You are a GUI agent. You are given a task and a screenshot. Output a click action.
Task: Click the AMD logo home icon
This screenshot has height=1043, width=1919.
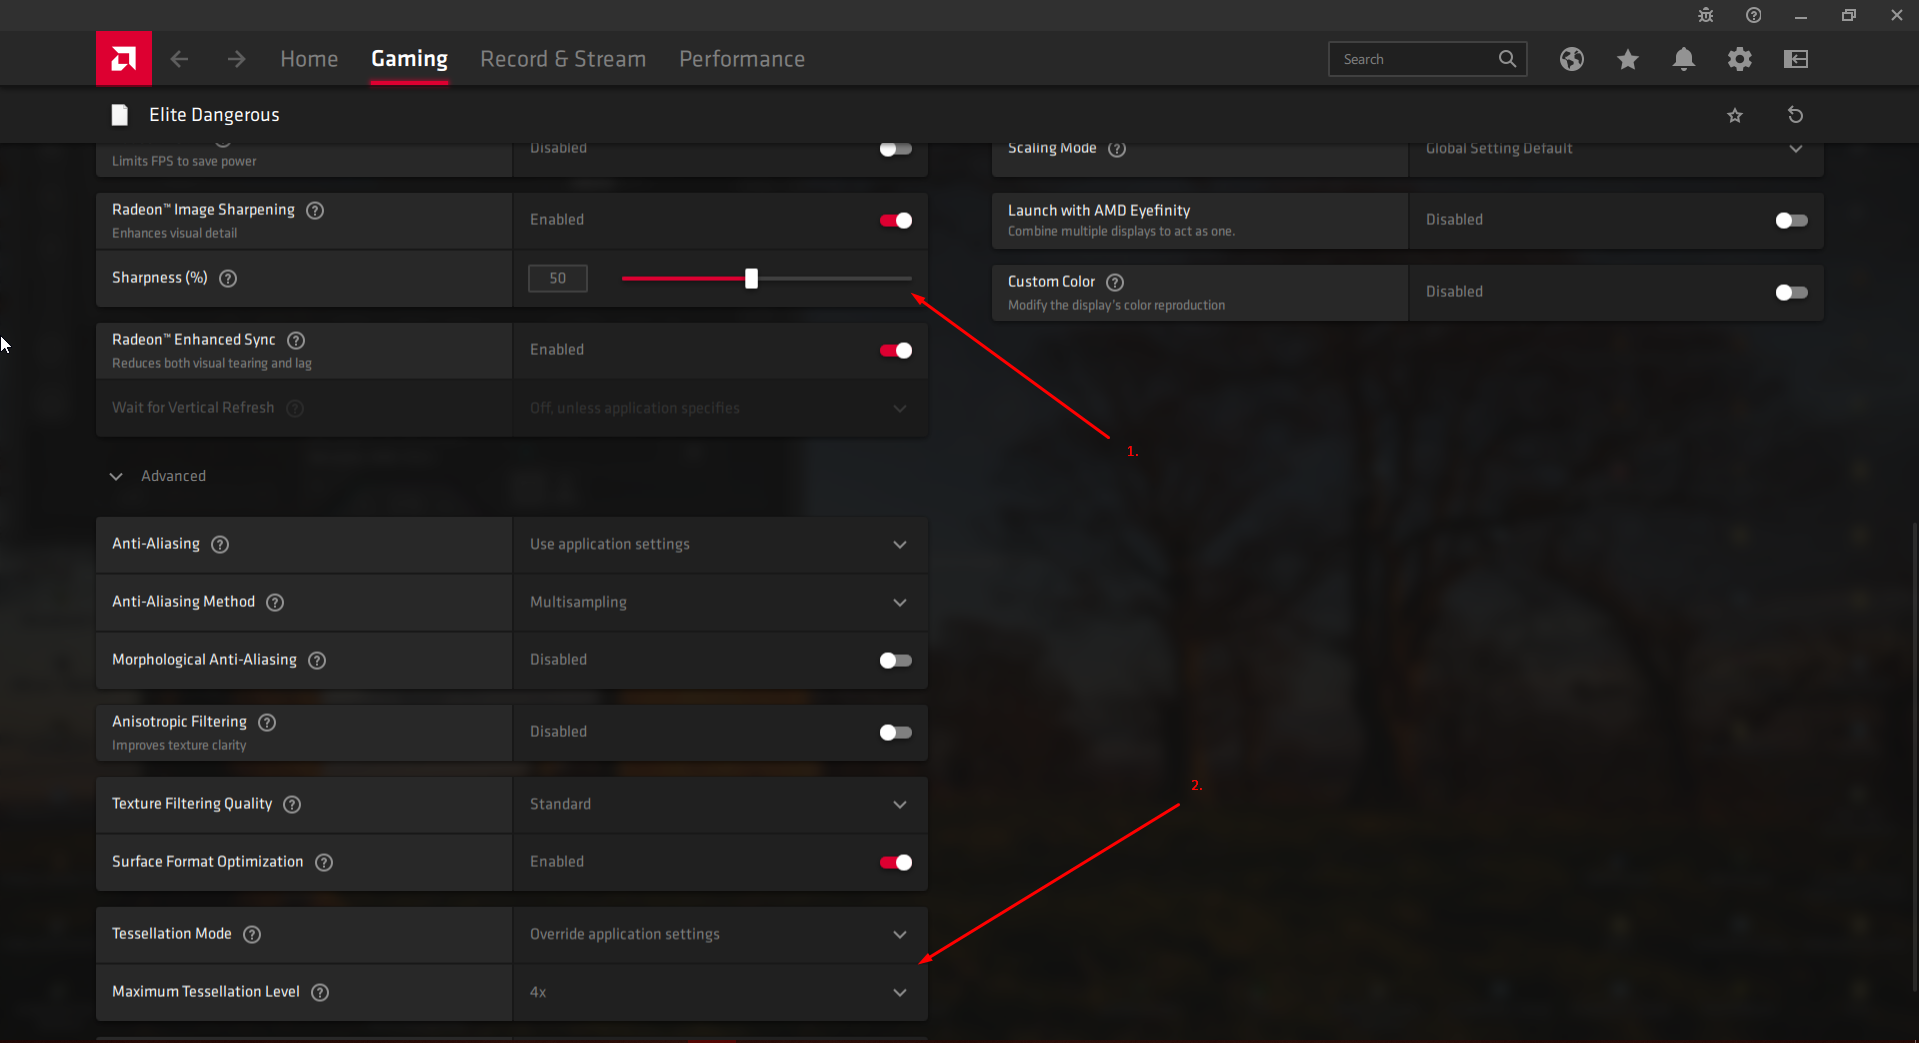124,59
